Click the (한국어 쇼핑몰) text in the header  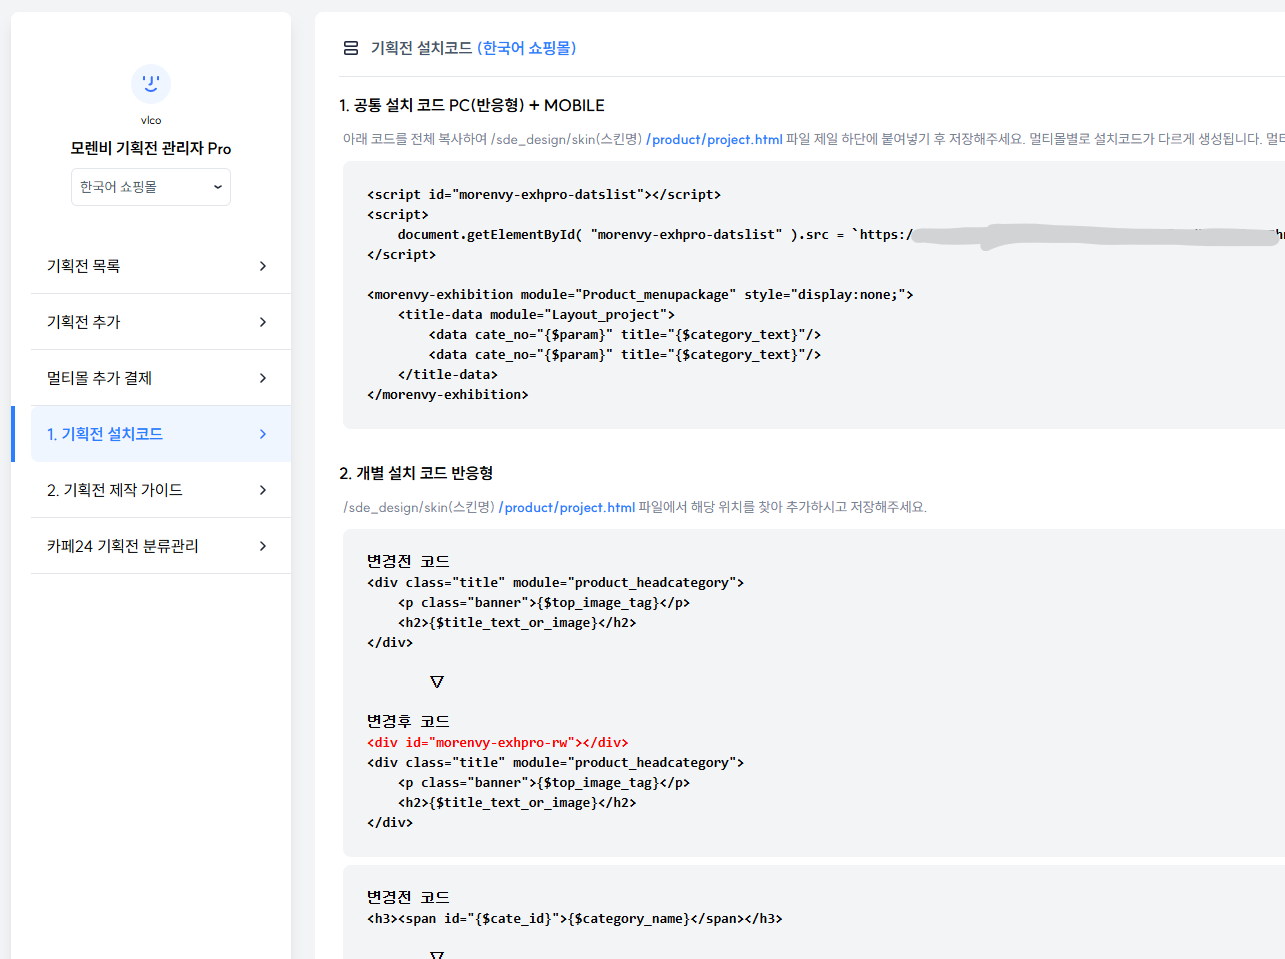click(526, 48)
